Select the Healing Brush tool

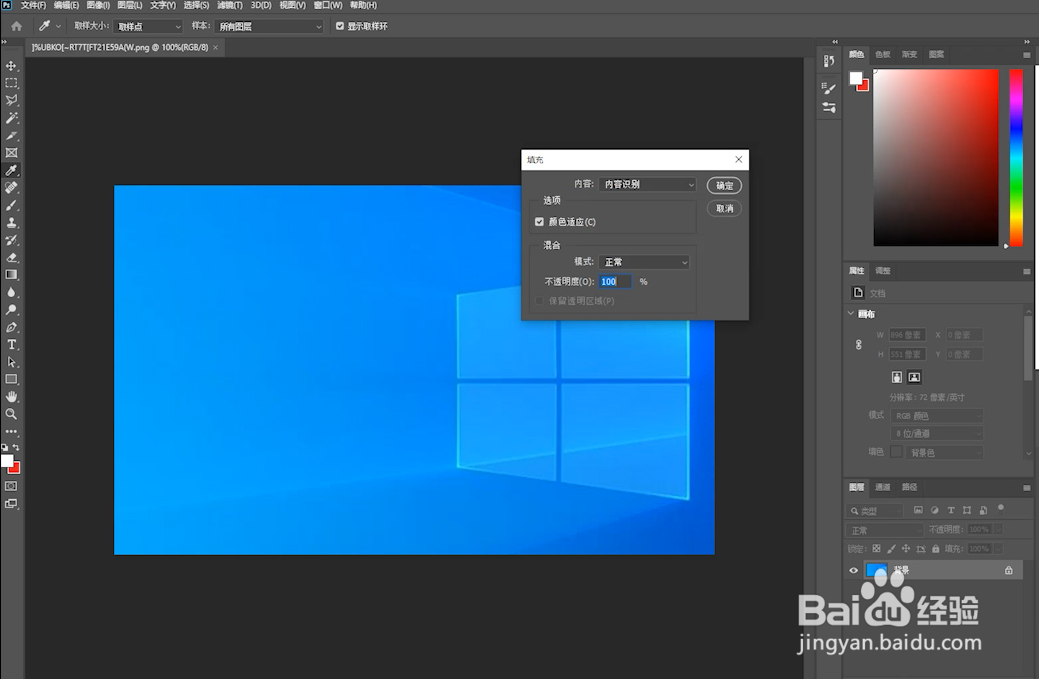coord(11,187)
